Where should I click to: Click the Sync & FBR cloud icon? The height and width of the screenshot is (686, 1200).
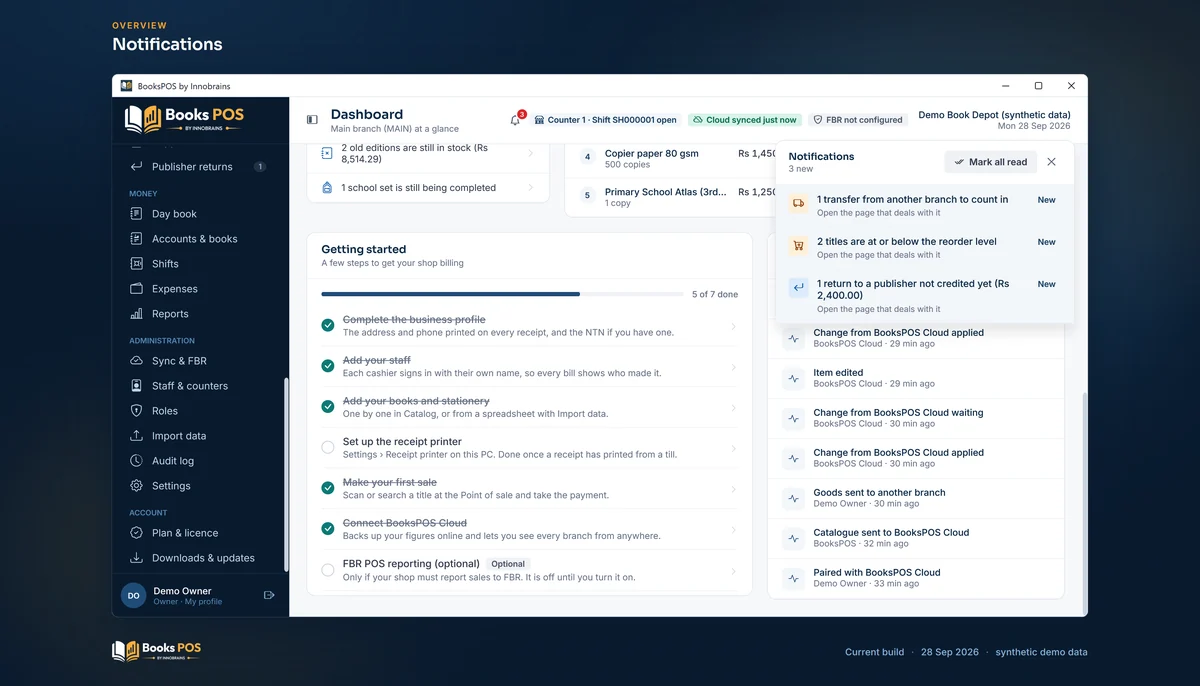point(136,361)
